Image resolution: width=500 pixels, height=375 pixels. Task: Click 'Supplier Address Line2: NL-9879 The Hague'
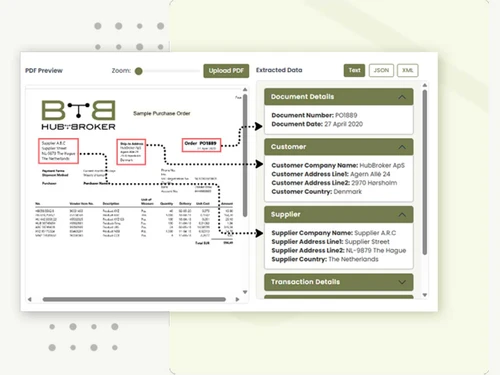coord(339,250)
